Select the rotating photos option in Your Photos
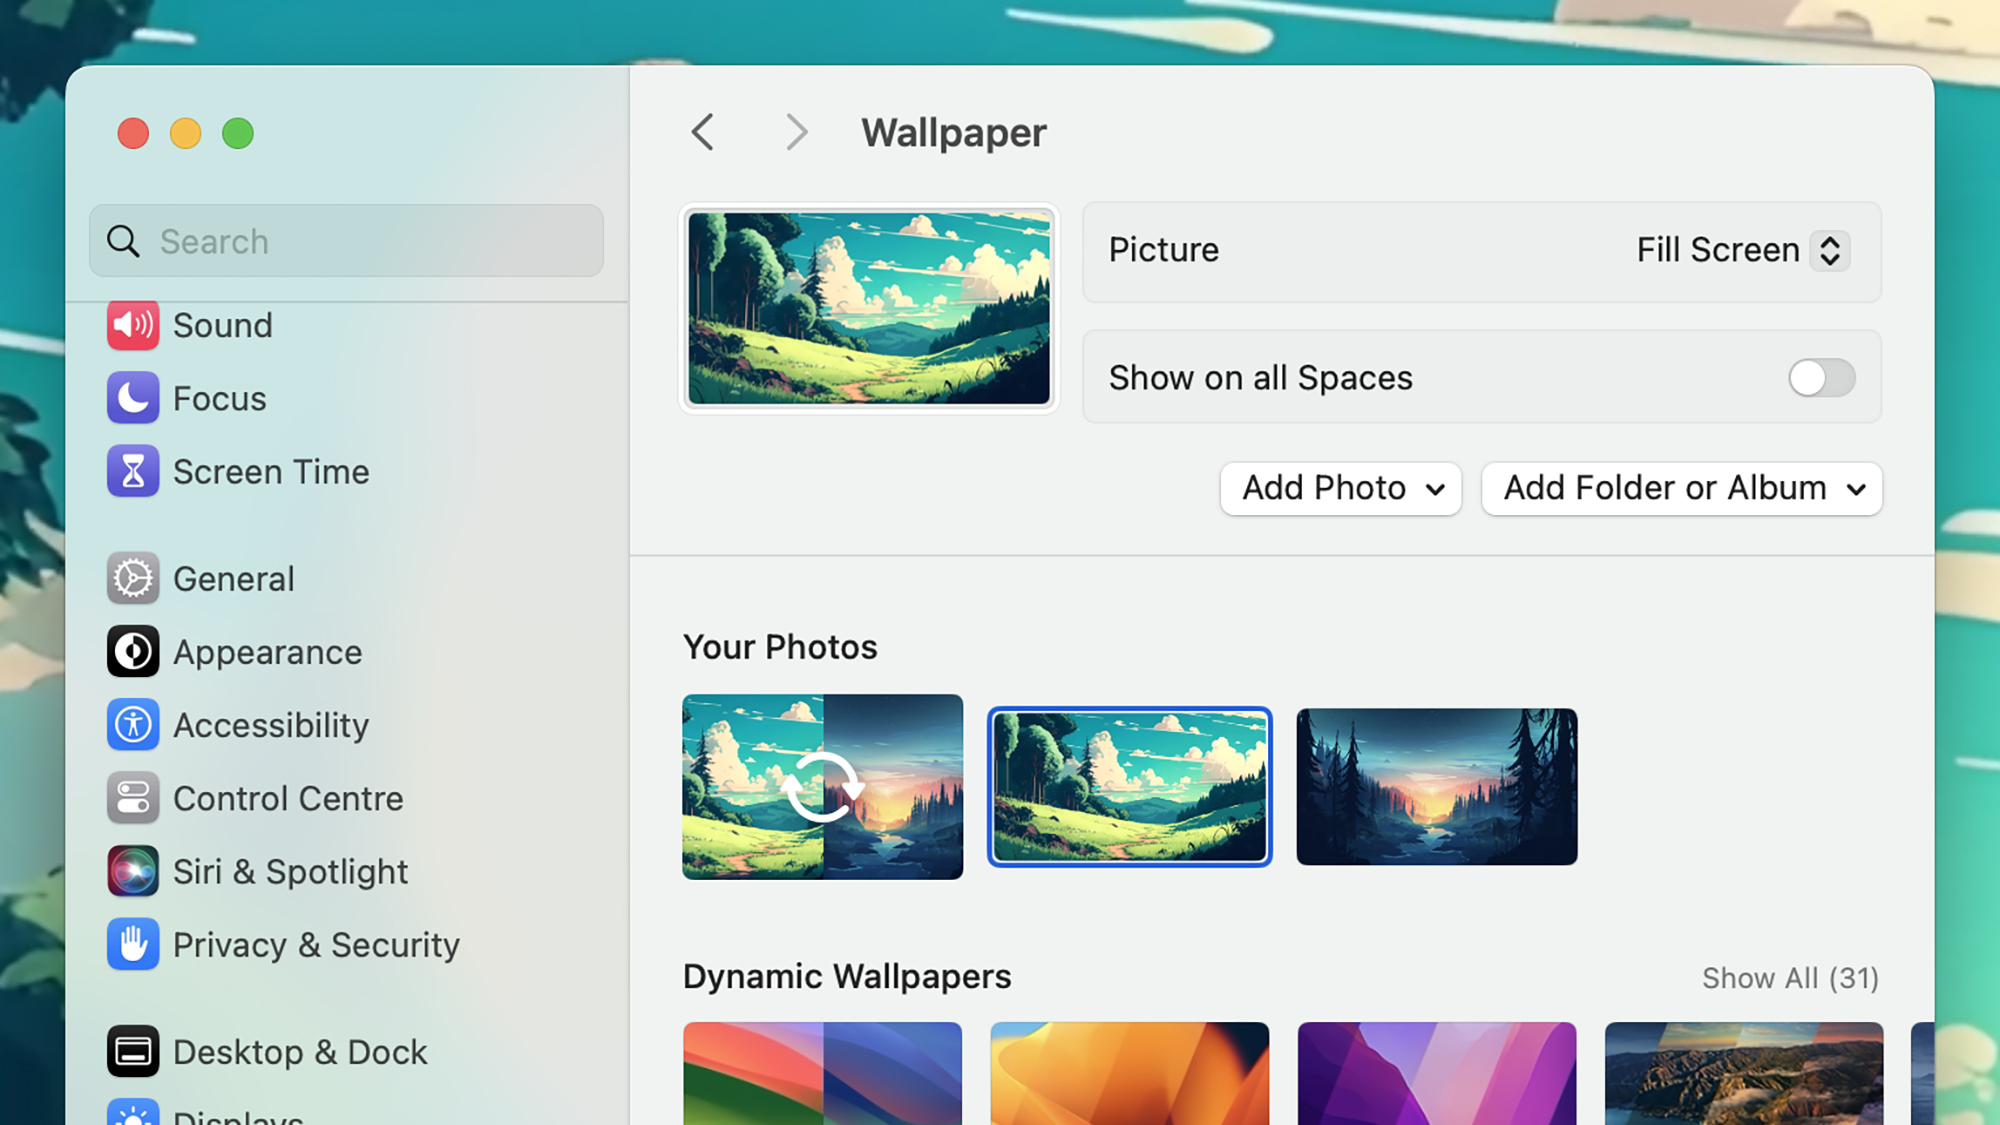Image resolution: width=2000 pixels, height=1125 pixels. coord(822,786)
